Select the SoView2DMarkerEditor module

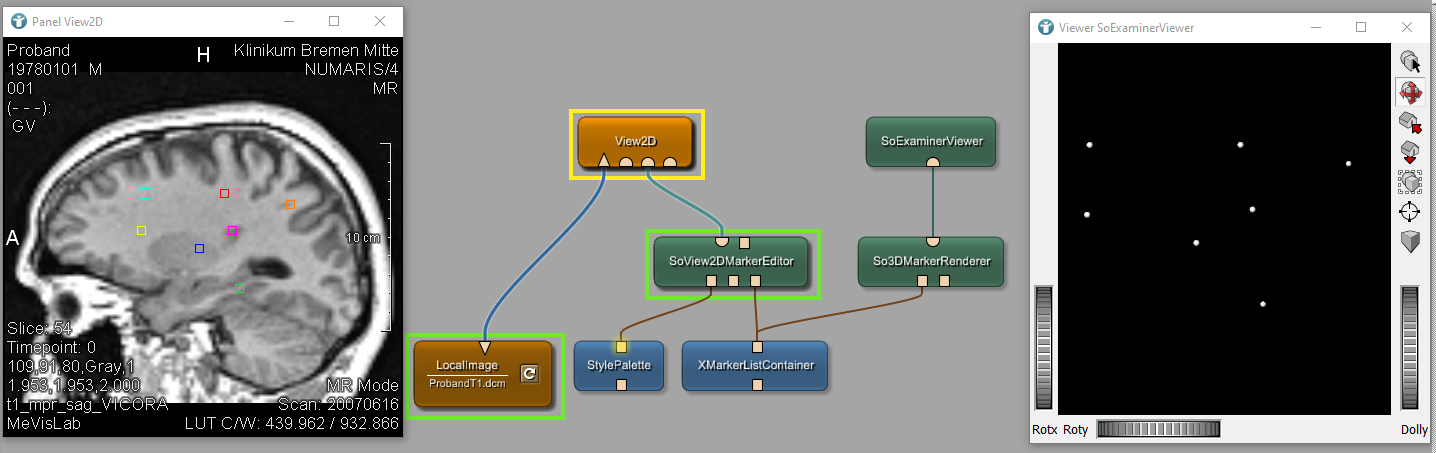[x=731, y=261]
